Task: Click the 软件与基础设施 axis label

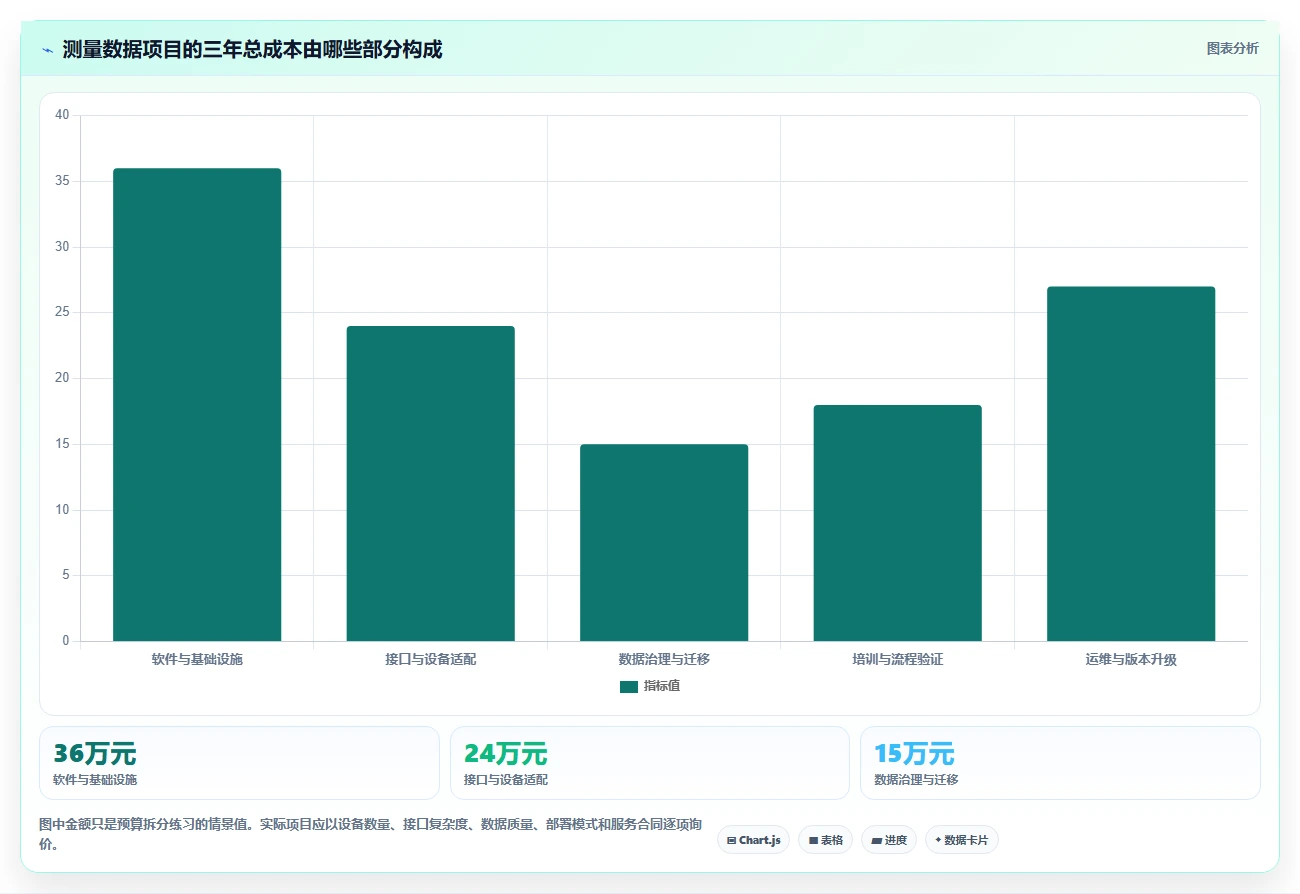Action: coord(197,660)
